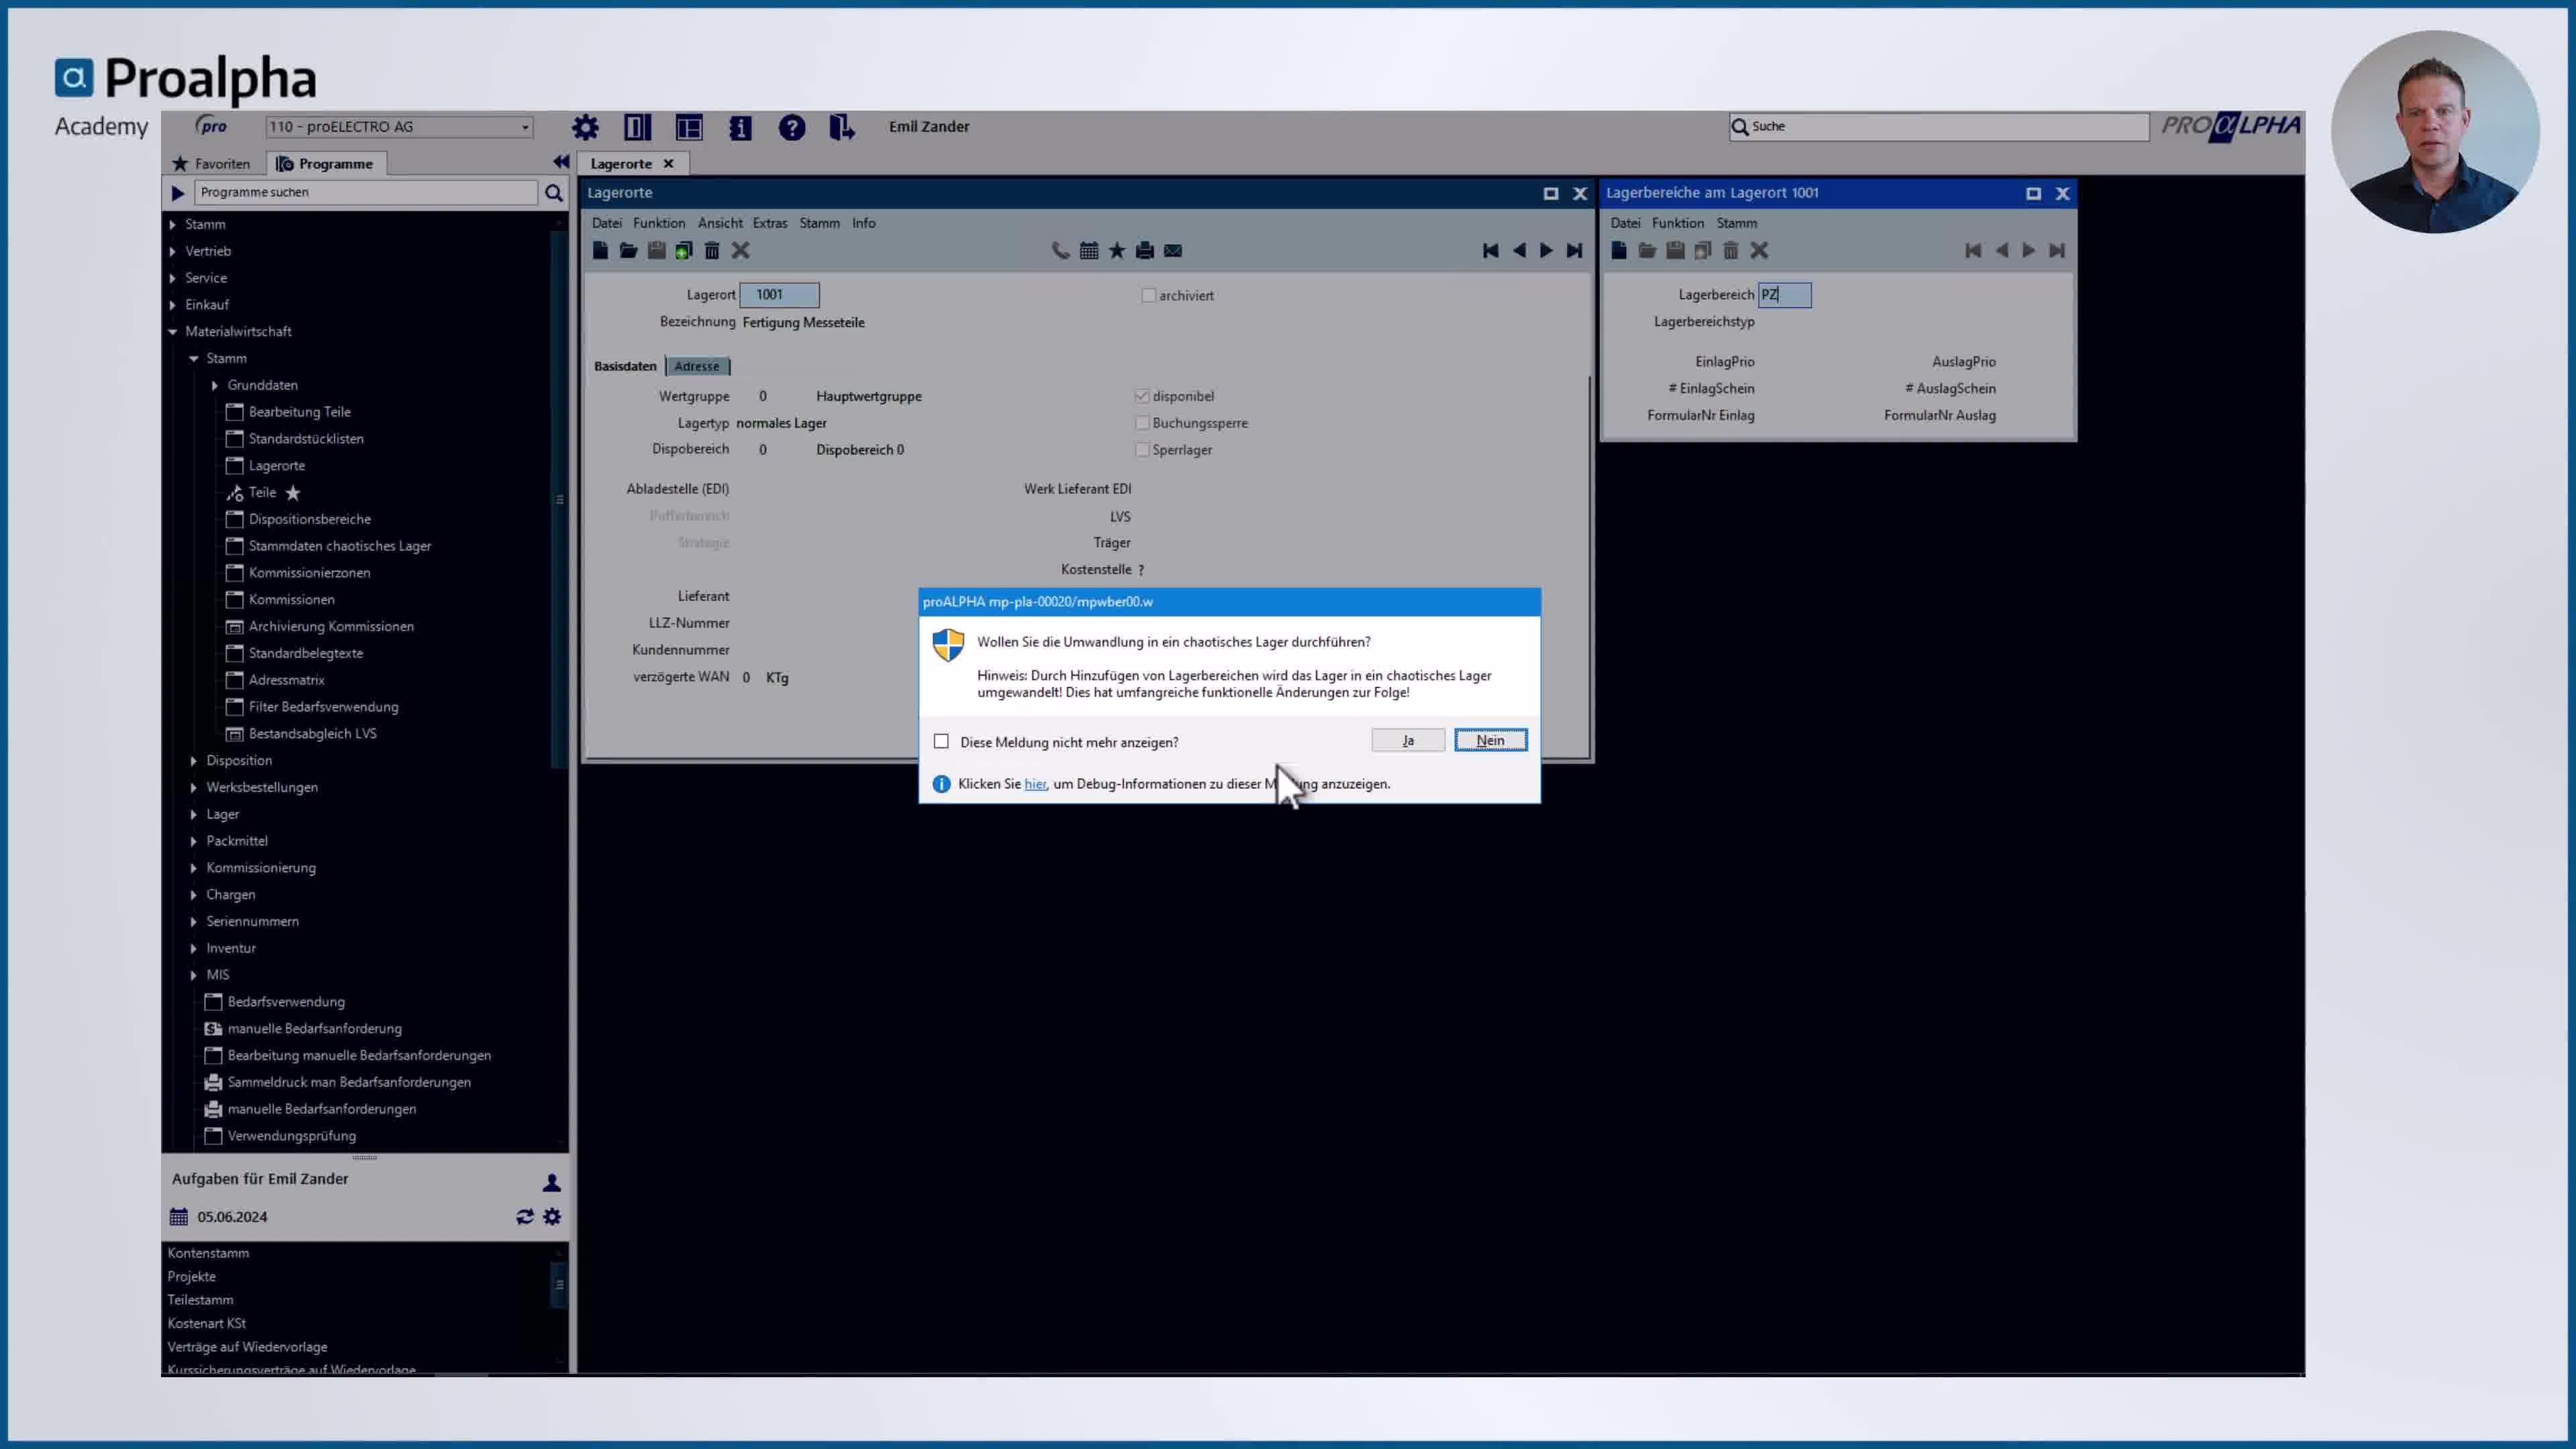This screenshot has height=1449, width=2576.
Task: Click open folder icon in Lagerorte toolbar
Action: click(628, 250)
